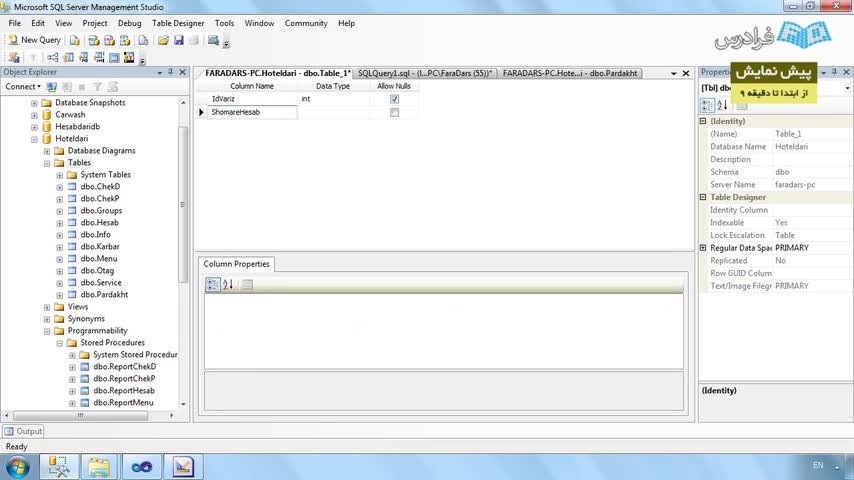Close the Object Explorer panel

tap(182, 72)
